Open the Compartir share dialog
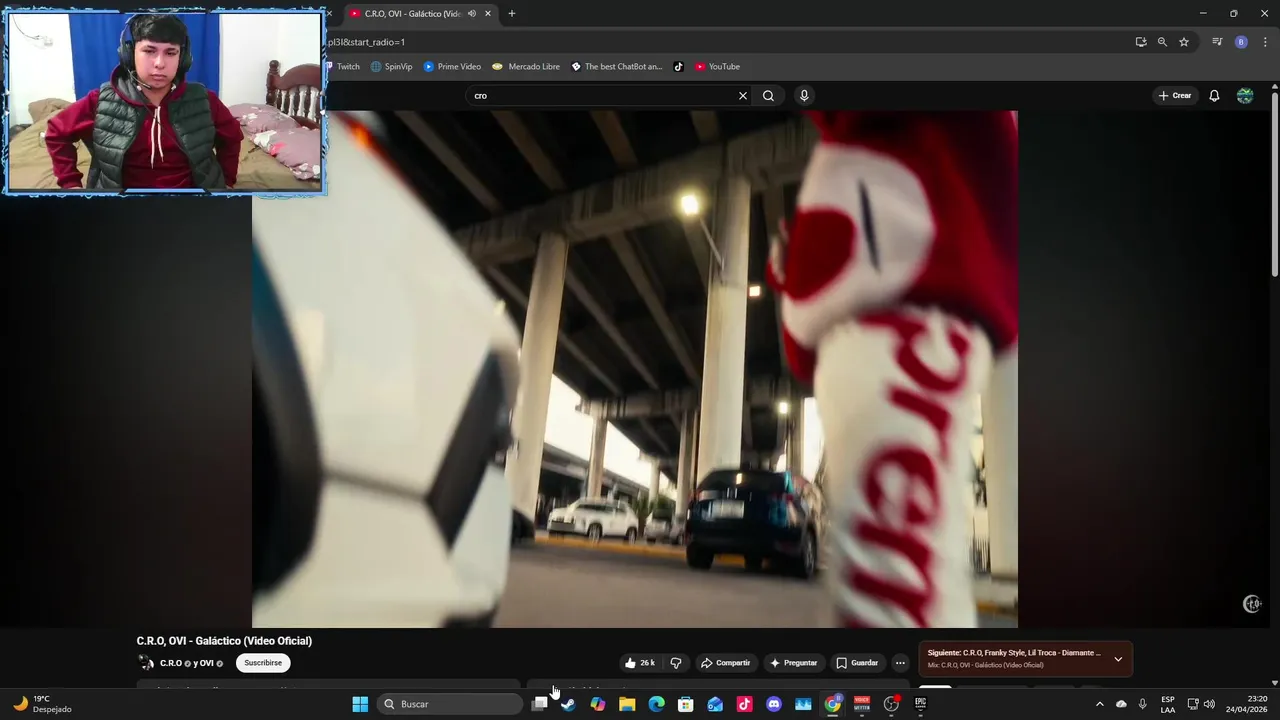Image resolution: width=1280 pixels, height=720 pixels. 726,663
